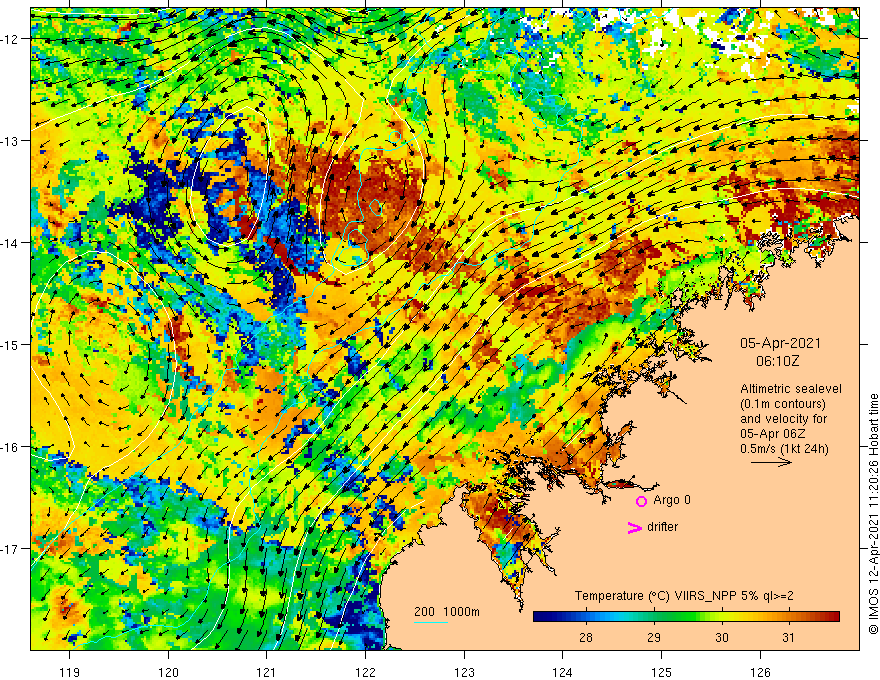
Task: Click the 120 longitude axis label
Action: (x=168, y=672)
